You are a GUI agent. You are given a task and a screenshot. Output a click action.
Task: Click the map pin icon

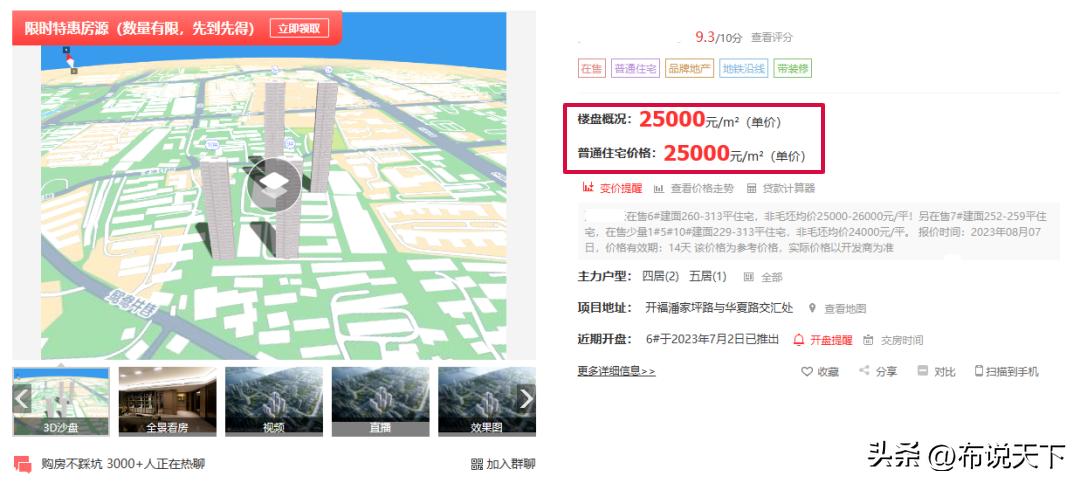coord(812,309)
